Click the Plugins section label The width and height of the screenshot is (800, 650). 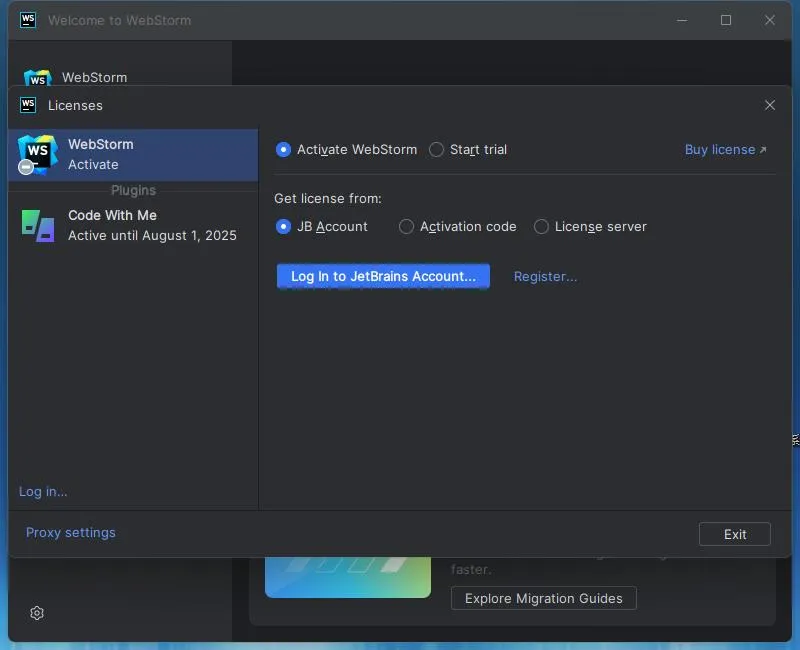pos(133,190)
